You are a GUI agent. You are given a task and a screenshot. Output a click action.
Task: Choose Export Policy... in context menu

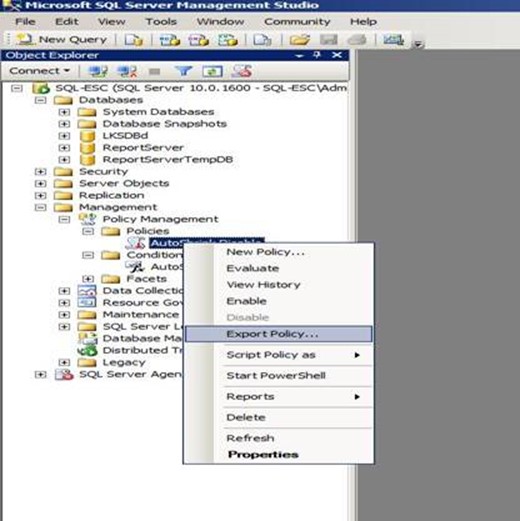(x=278, y=334)
